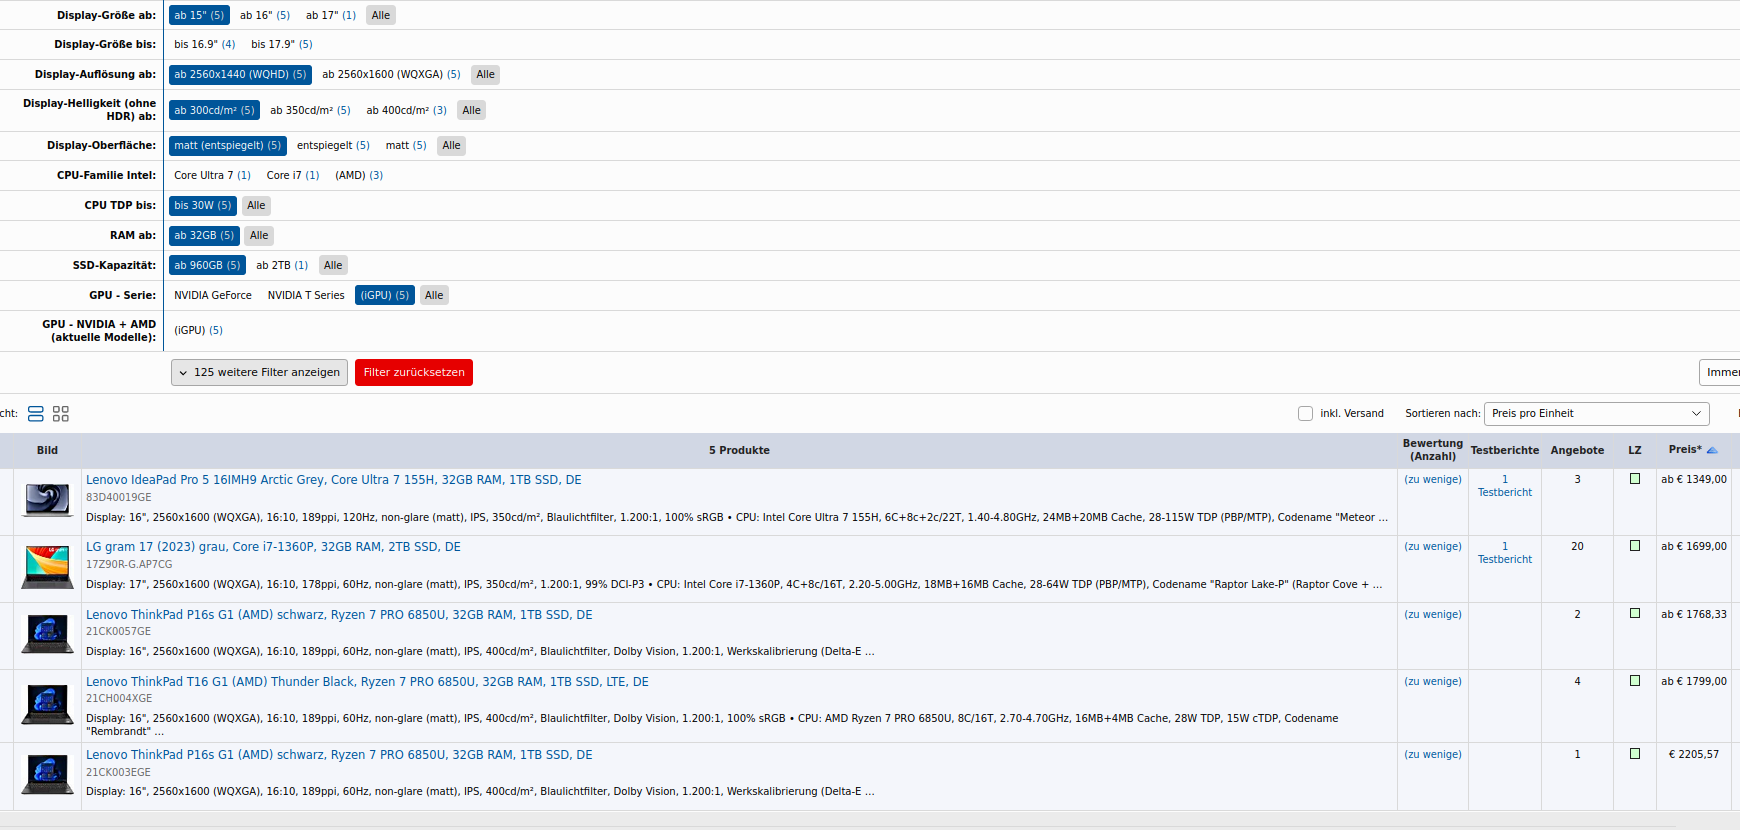Toggle ab 960GB SSD filter
This screenshot has height=830, width=1740.
(x=207, y=265)
